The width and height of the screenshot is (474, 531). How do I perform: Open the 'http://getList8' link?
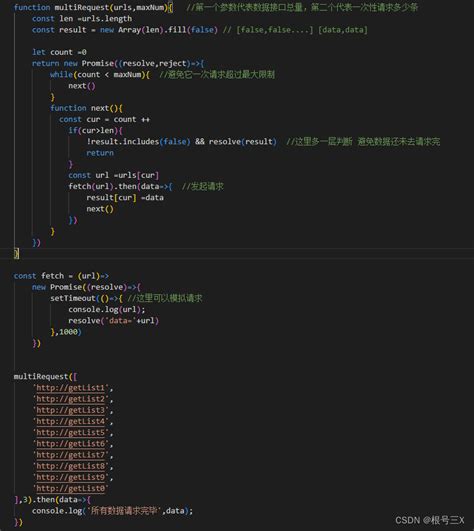pos(70,466)
